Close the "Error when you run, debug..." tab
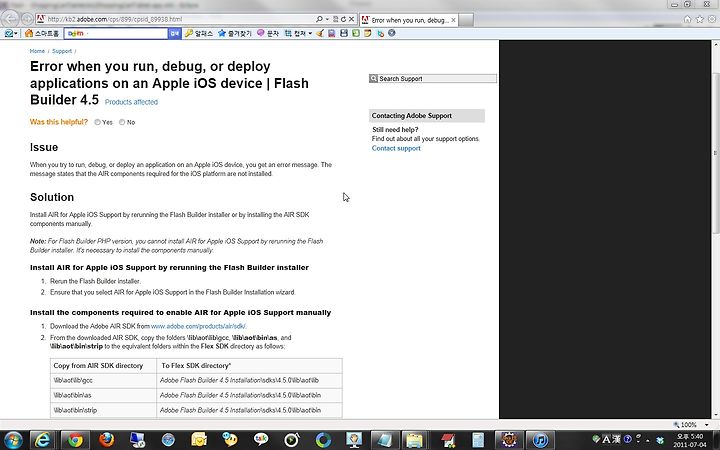 453,20
